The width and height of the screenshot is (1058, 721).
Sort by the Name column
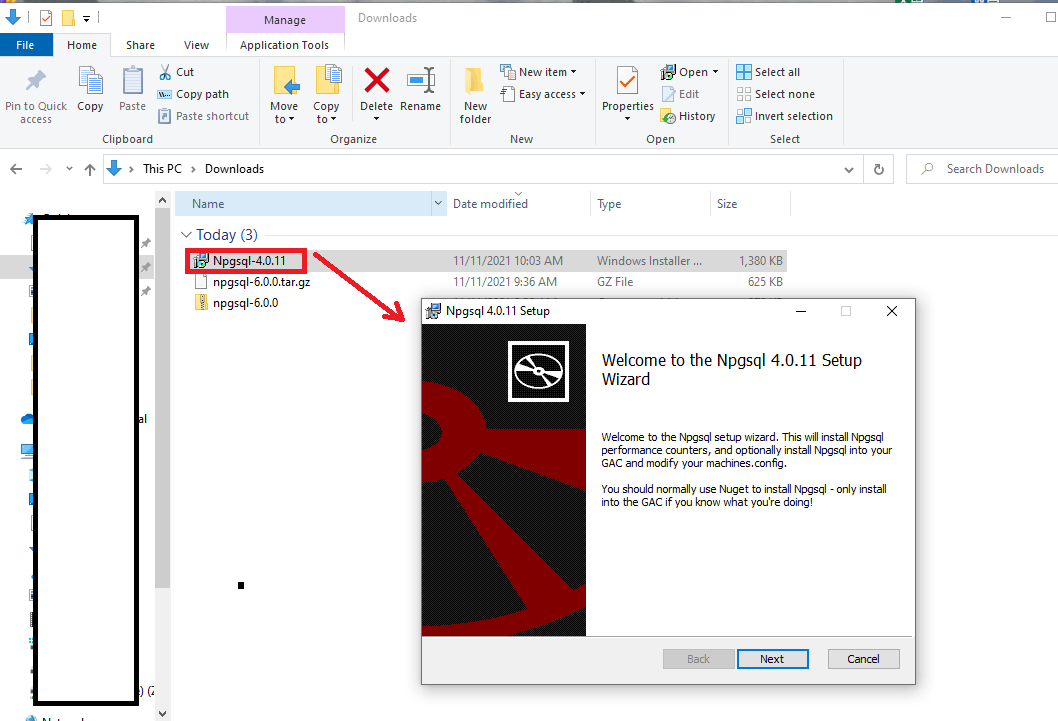(303, 204)
